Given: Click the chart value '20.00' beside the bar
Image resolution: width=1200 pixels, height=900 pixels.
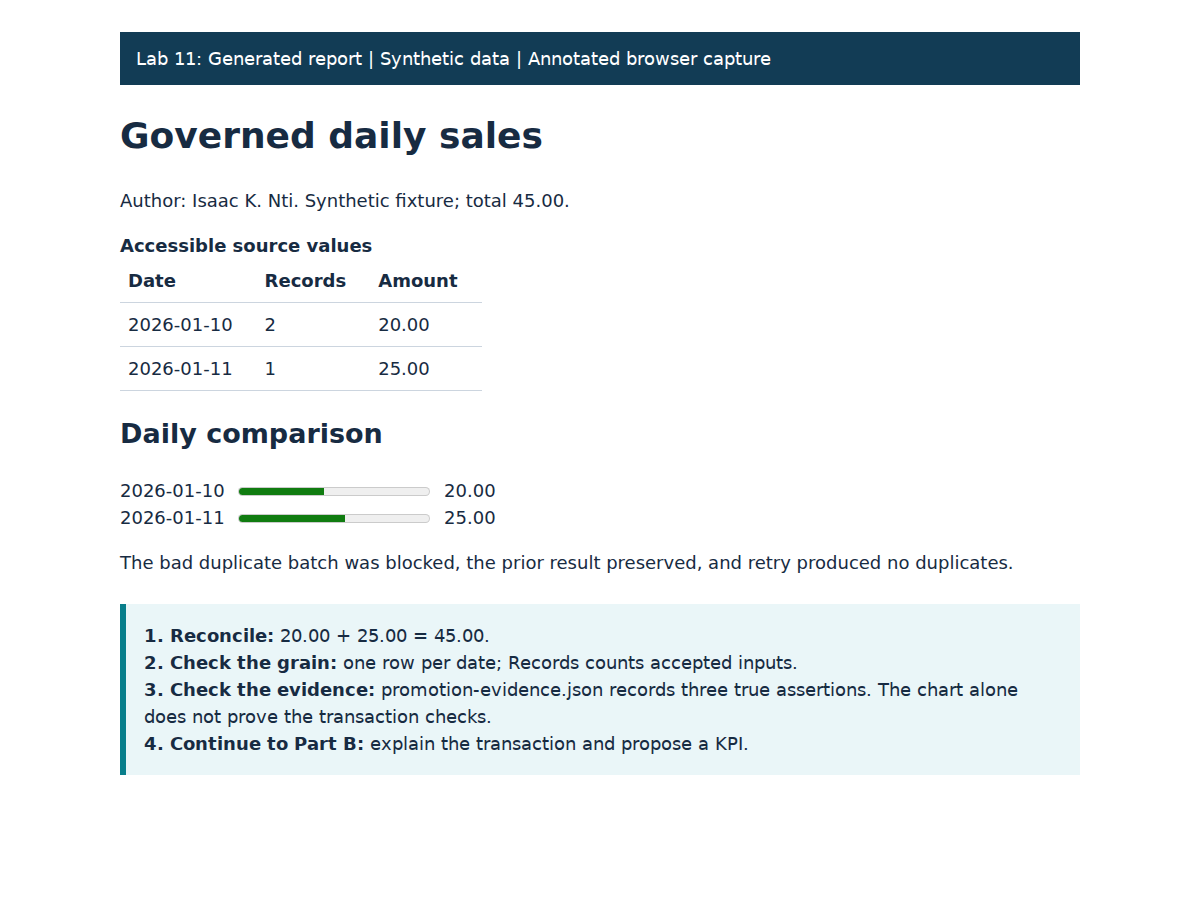Looking at the screenshot, I should 470,491.
